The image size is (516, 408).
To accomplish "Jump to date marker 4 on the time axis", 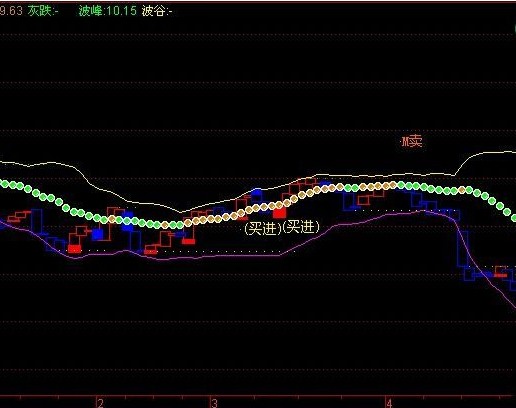I will point(389,403).
